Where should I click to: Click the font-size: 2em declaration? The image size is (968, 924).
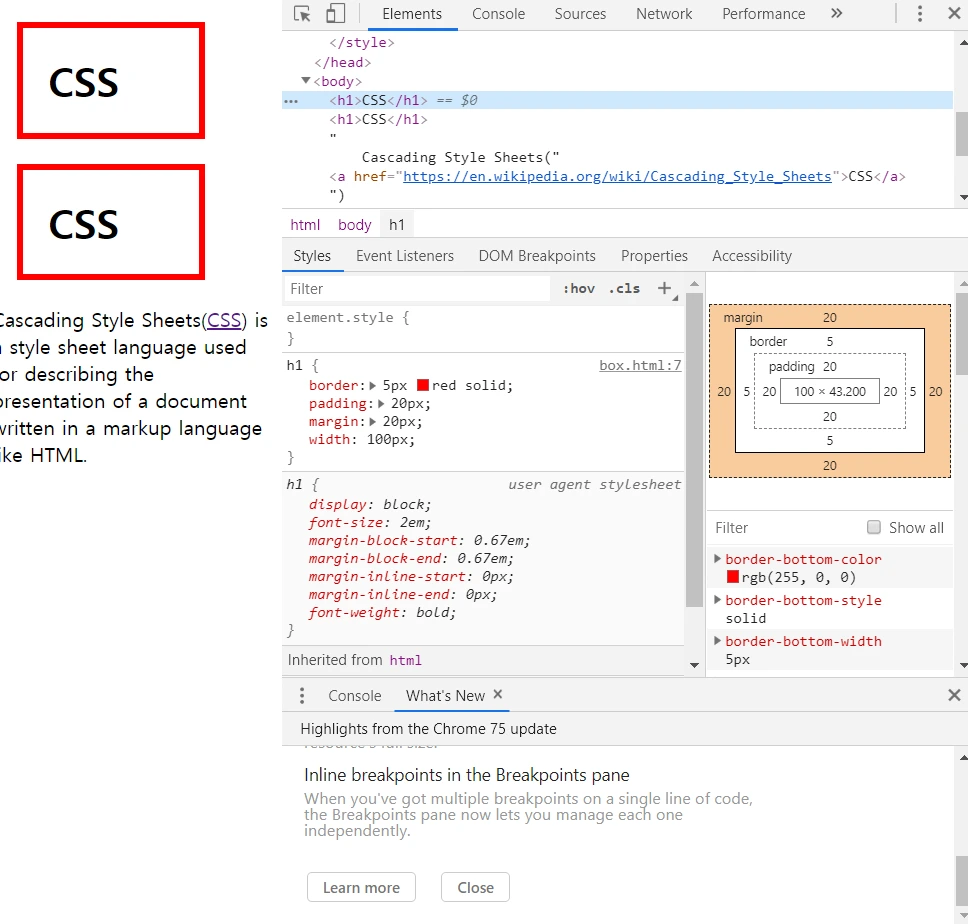click(x=369, y=522)
